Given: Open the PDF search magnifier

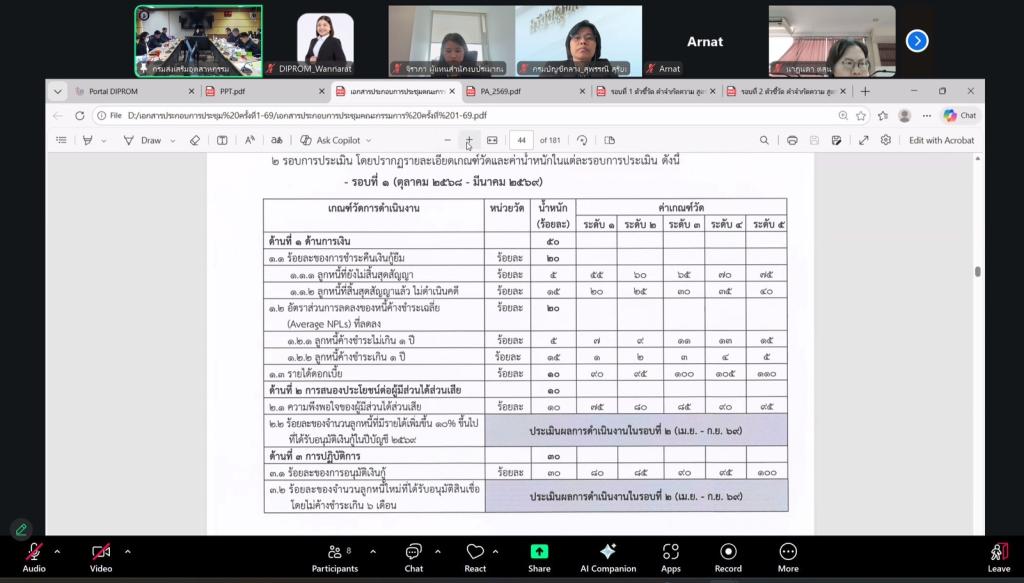Looking at the screenshot, I should tap(764, 140).
